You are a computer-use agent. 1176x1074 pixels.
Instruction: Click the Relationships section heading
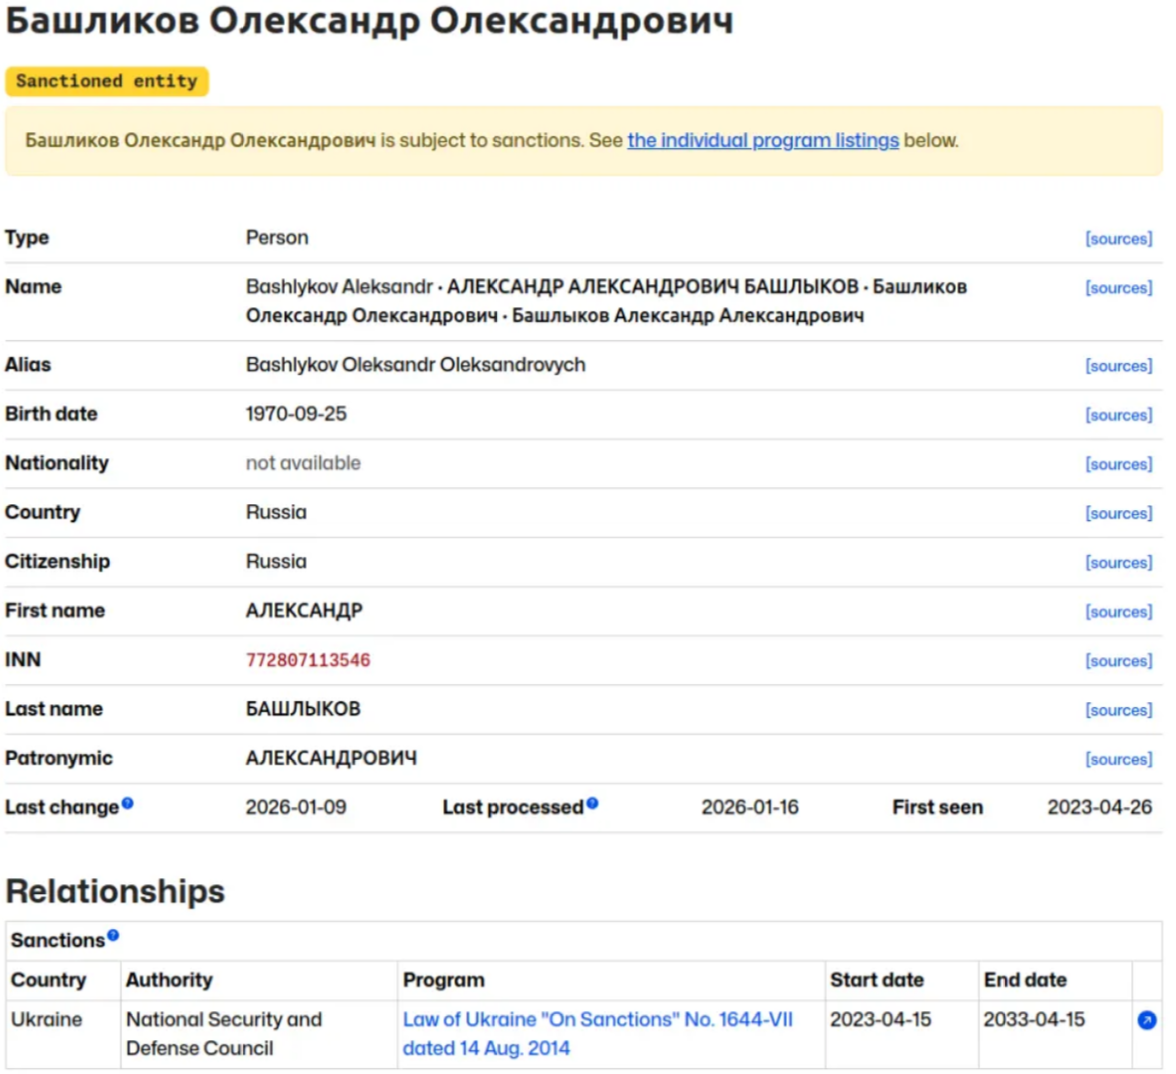click(115, 891)
